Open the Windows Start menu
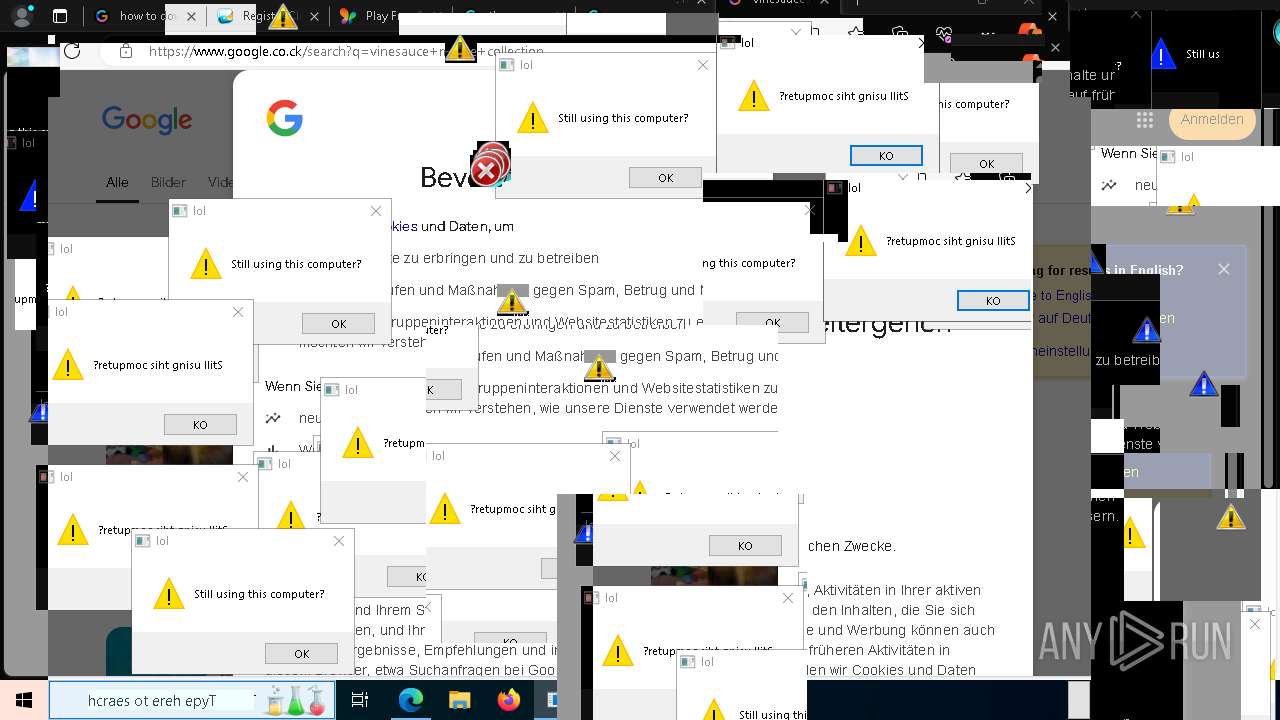Screen dimensions: 1280x720 23,700
